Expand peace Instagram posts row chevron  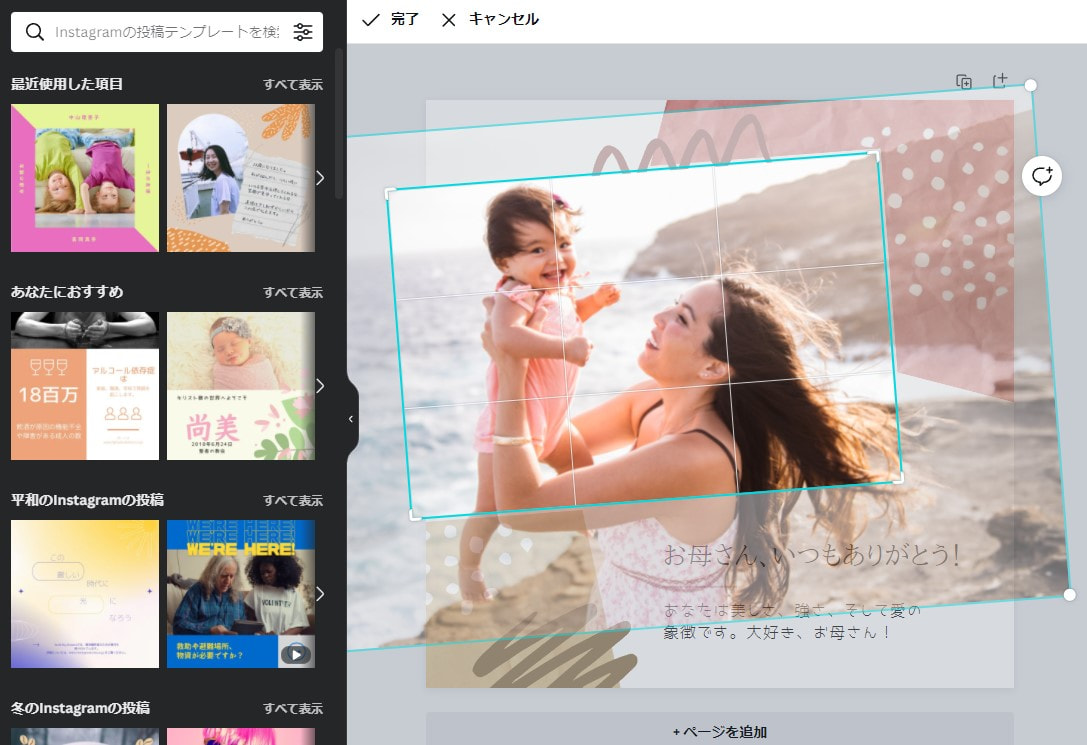[320, 594]
